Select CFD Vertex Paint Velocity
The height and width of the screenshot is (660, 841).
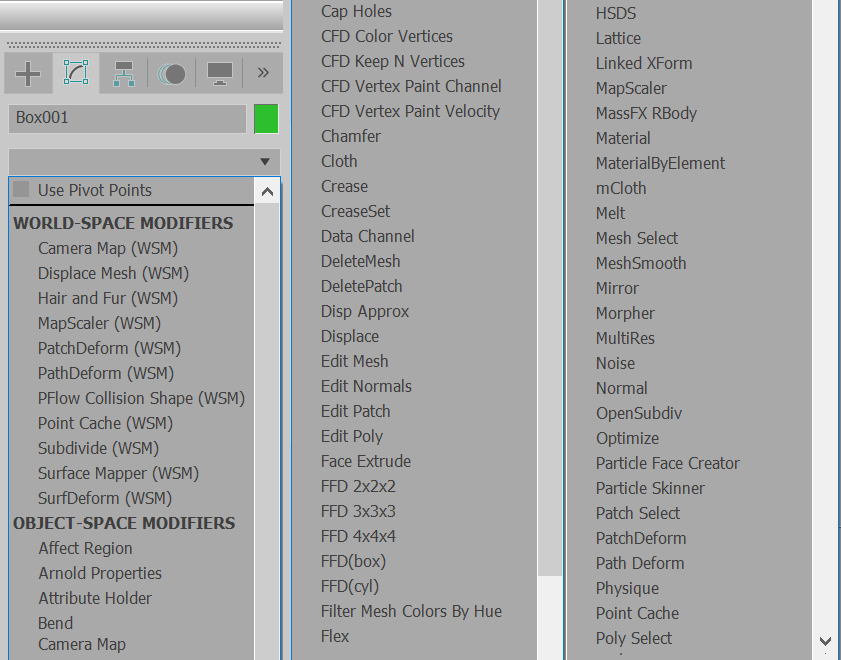410,112
